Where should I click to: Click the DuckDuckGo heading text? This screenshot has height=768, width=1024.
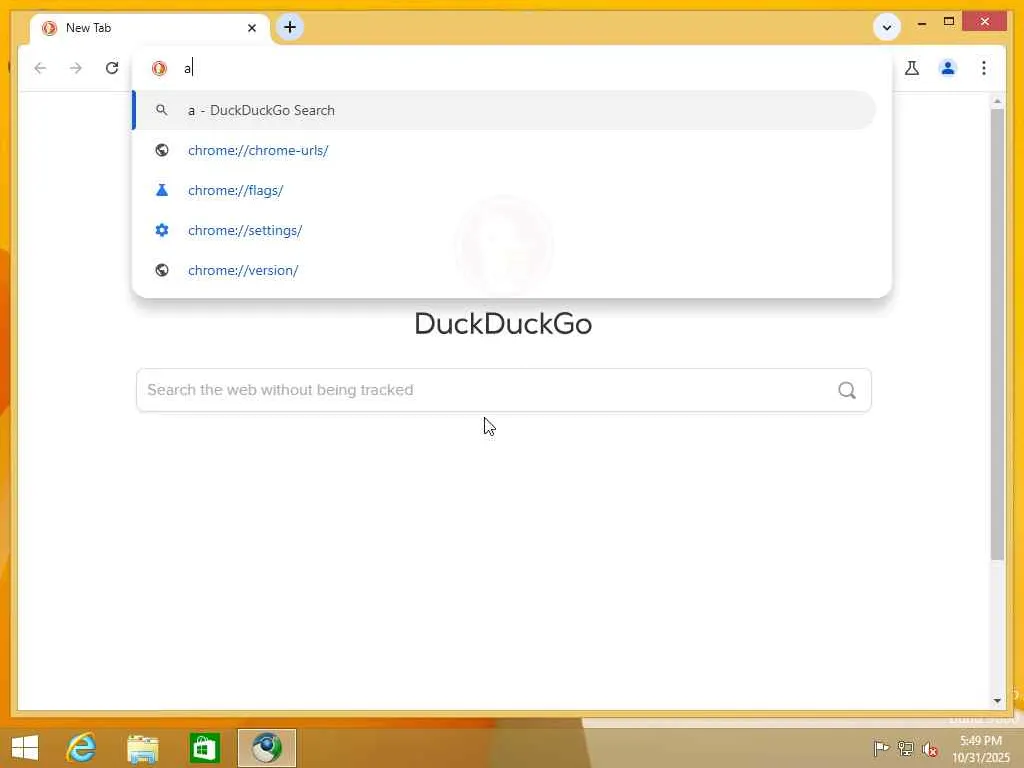[x=504, y=324]
